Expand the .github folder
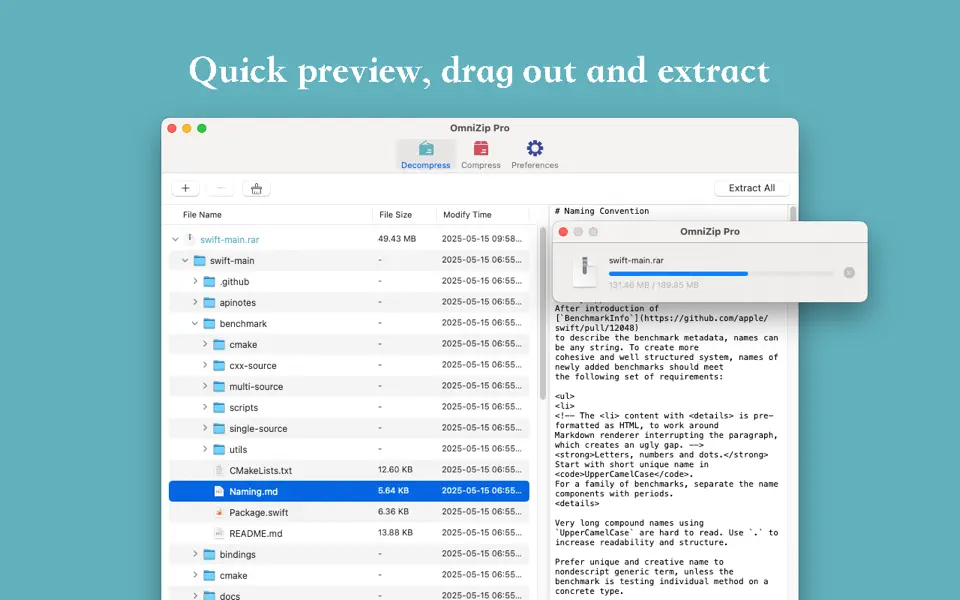 198,281
